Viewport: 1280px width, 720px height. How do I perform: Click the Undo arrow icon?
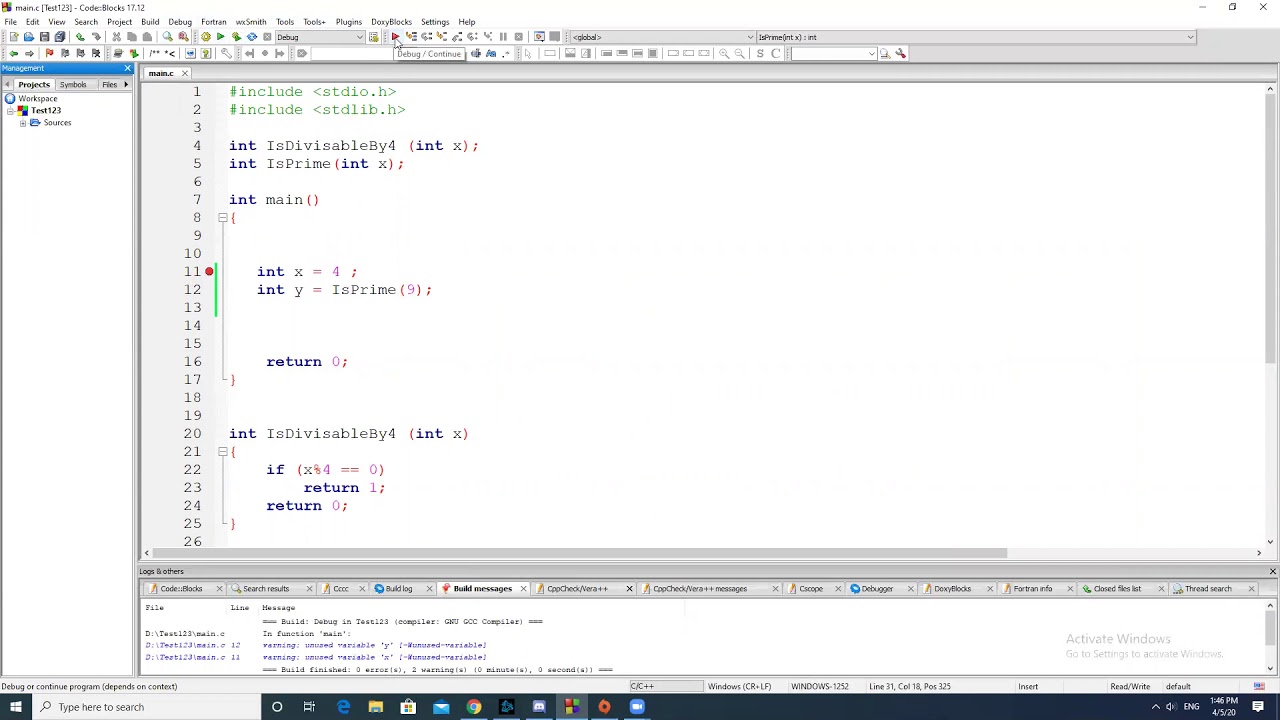[x=80, y=37]
